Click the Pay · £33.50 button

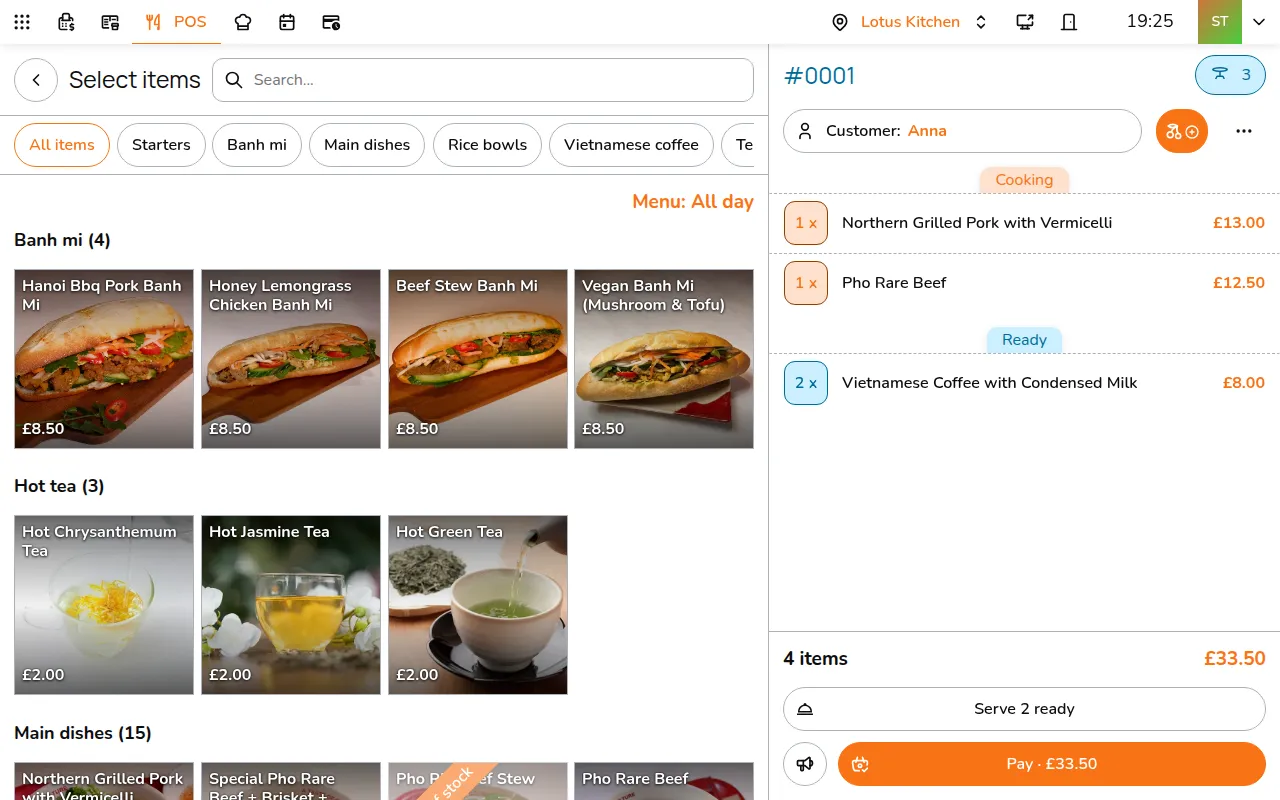tap(1052, 764)
